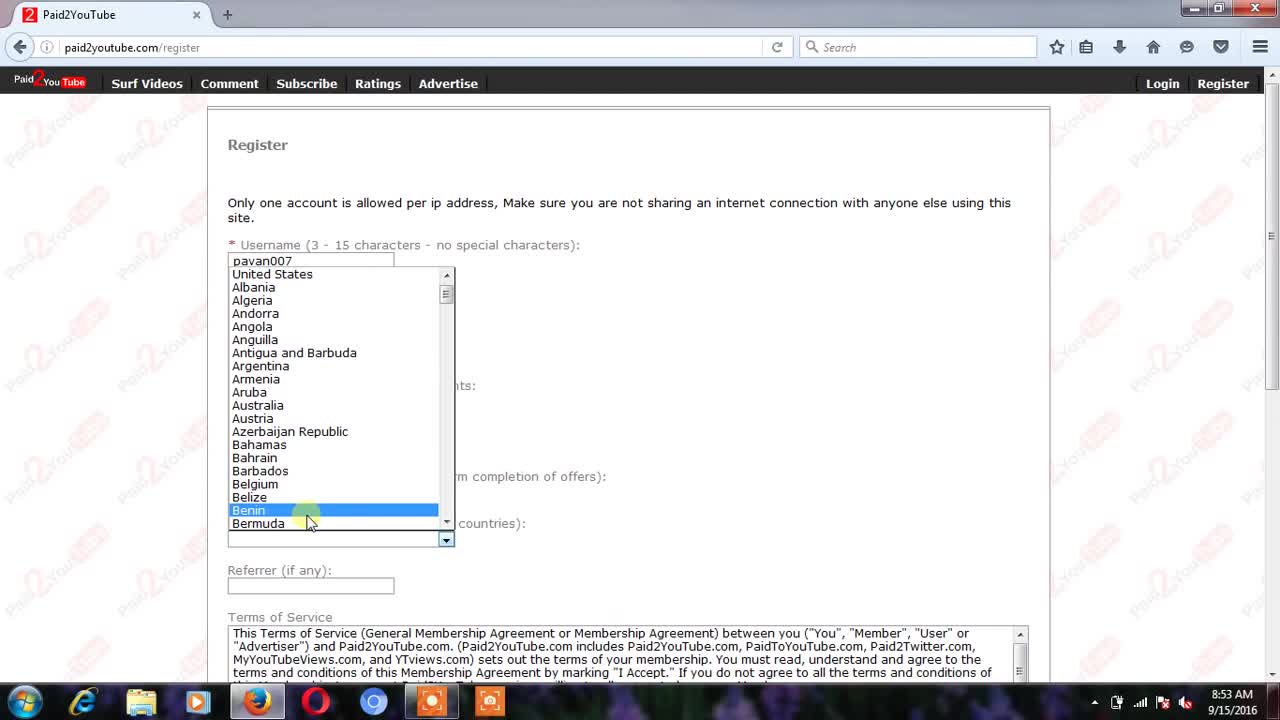Select Anguilla from the country list
1280x720 pixels.
334,339
